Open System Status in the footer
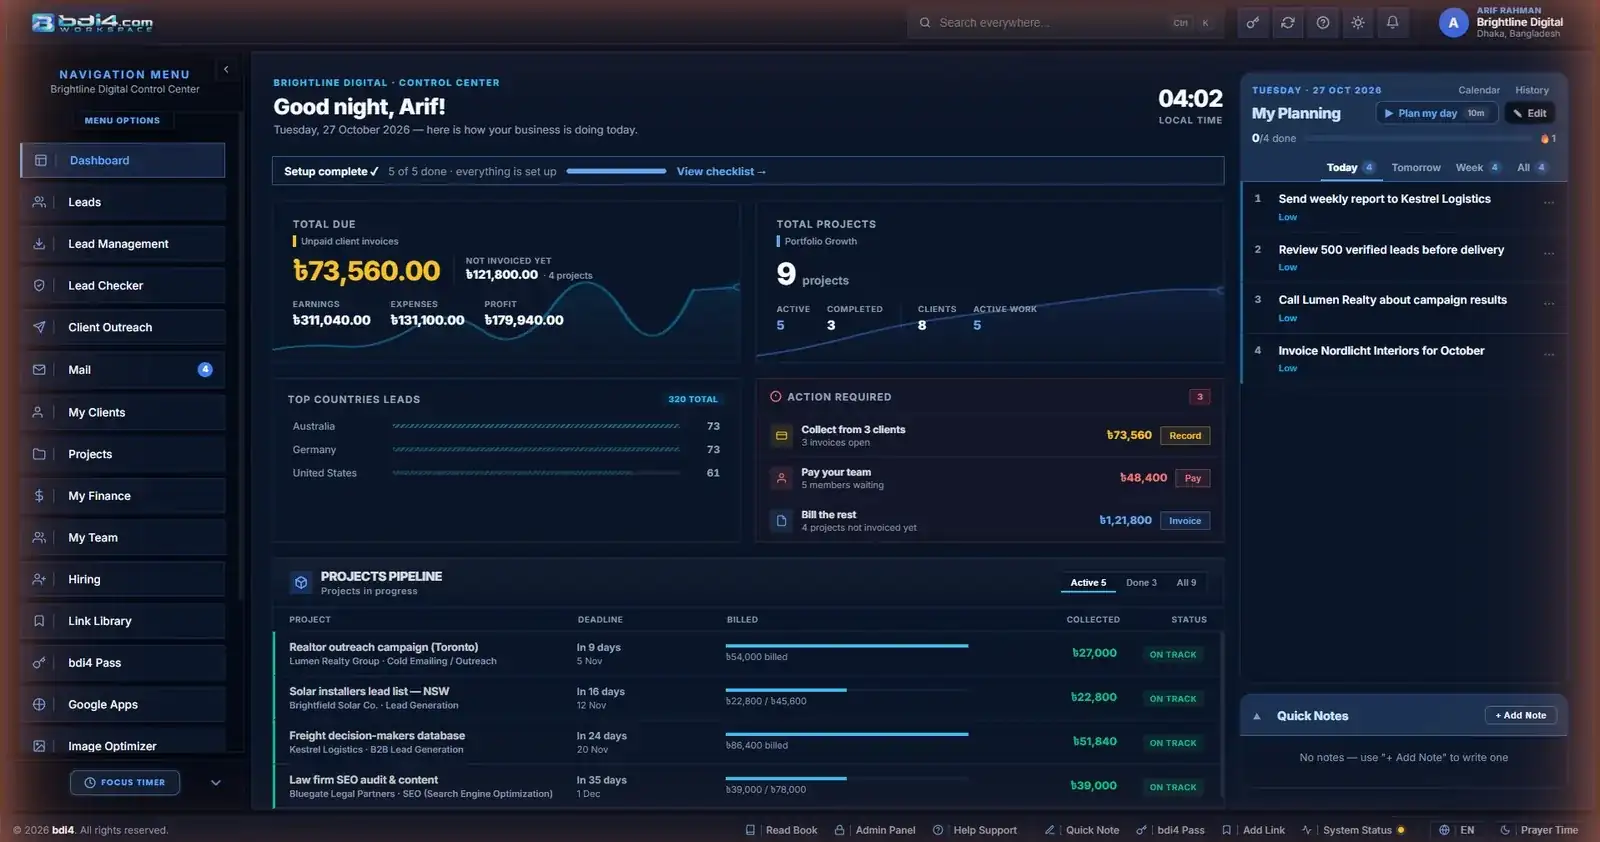The image size is (1600, 842). tap(1353, 830)
